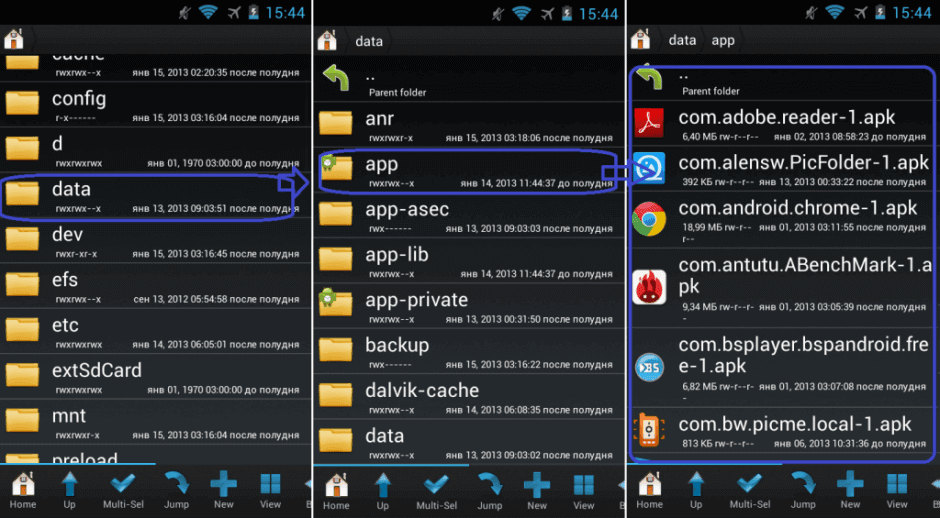Screen dimensions: 940x518
Task: Select com.alensw.PicFolder-1.apk file name
Action: [x=803, y=162]
